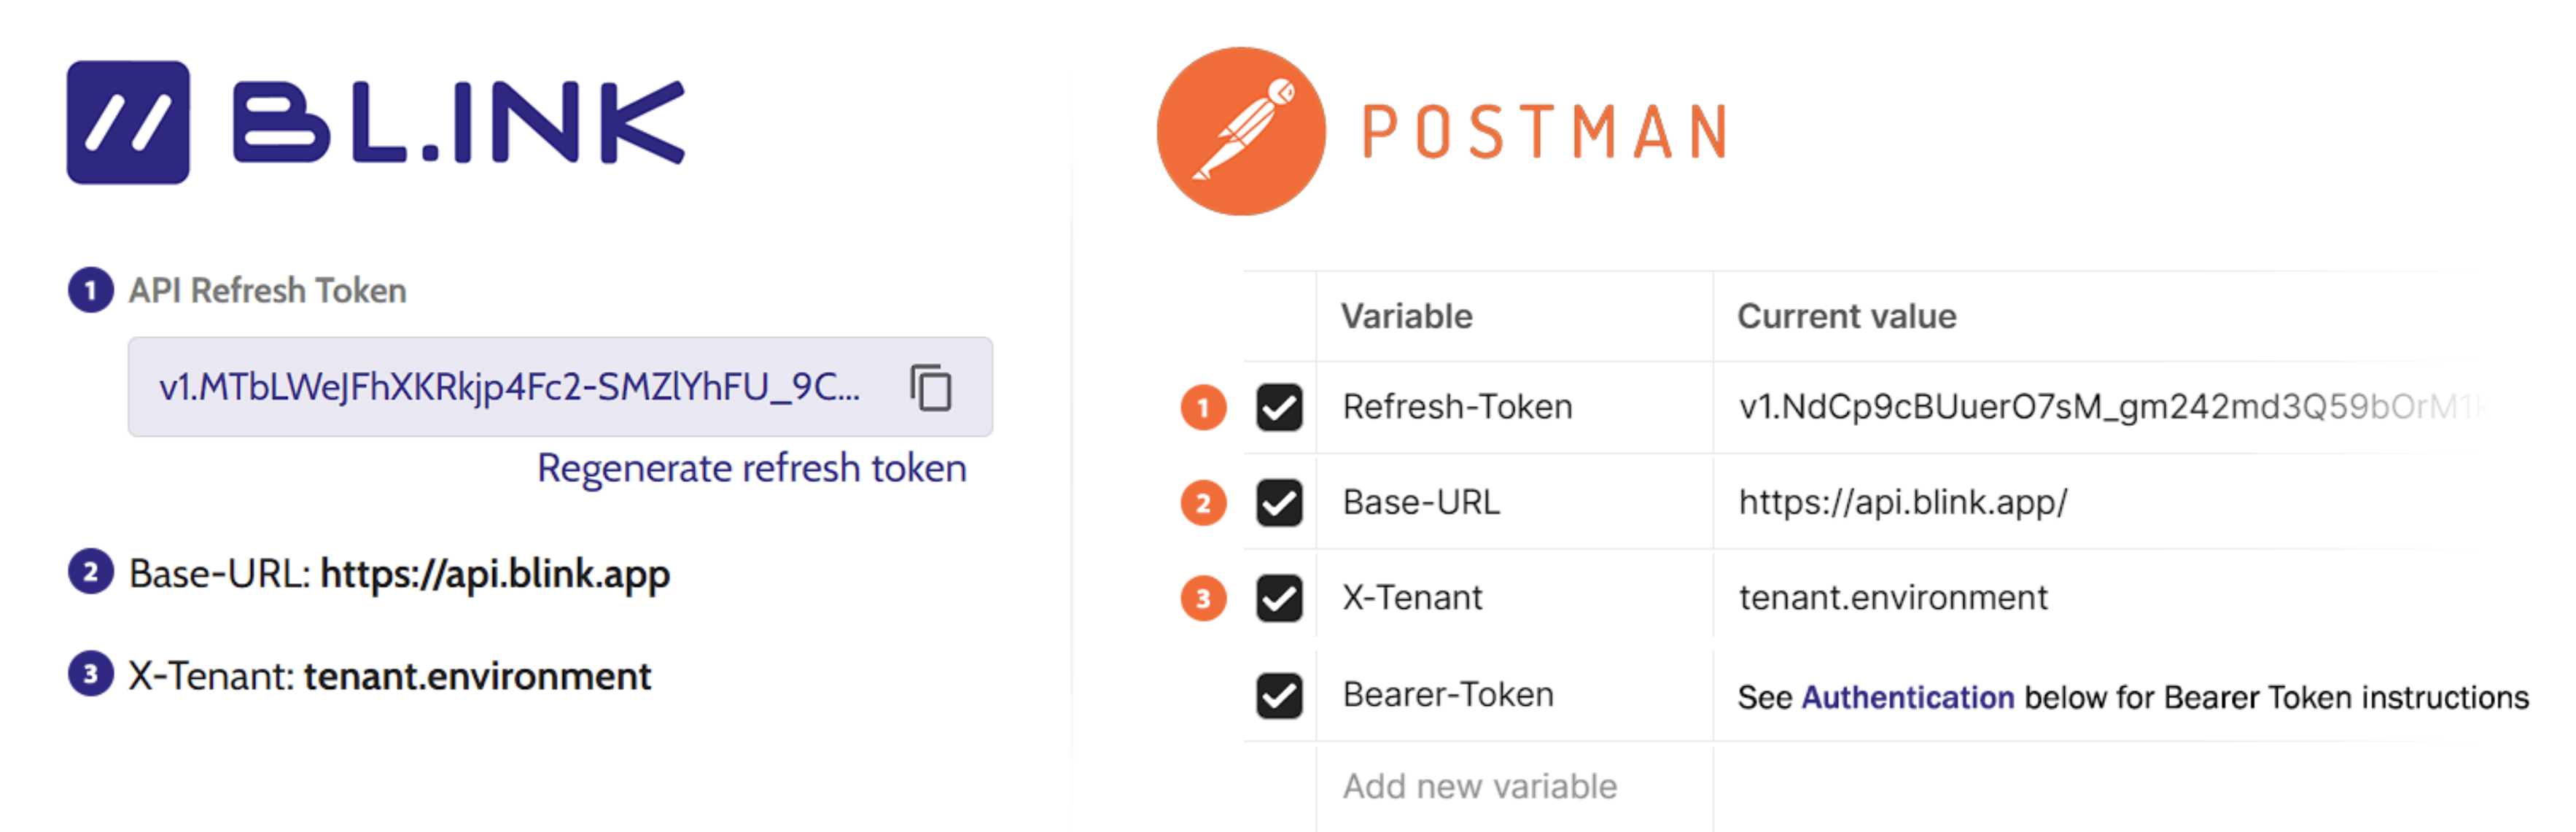The height and width of the screenshot is (832, 2576).
Task: Click the Regenerate refresh token link
Action: [751, 468]
